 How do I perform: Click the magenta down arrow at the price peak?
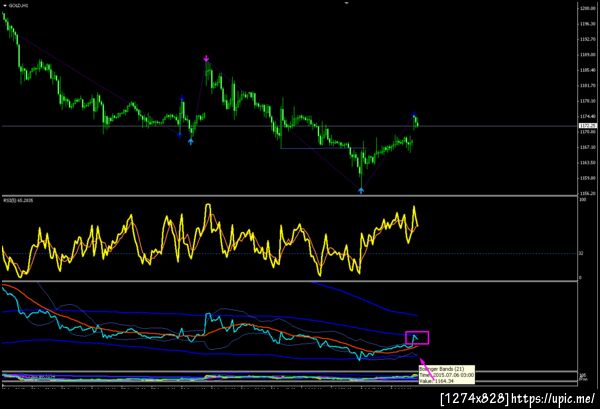point(206,59)
